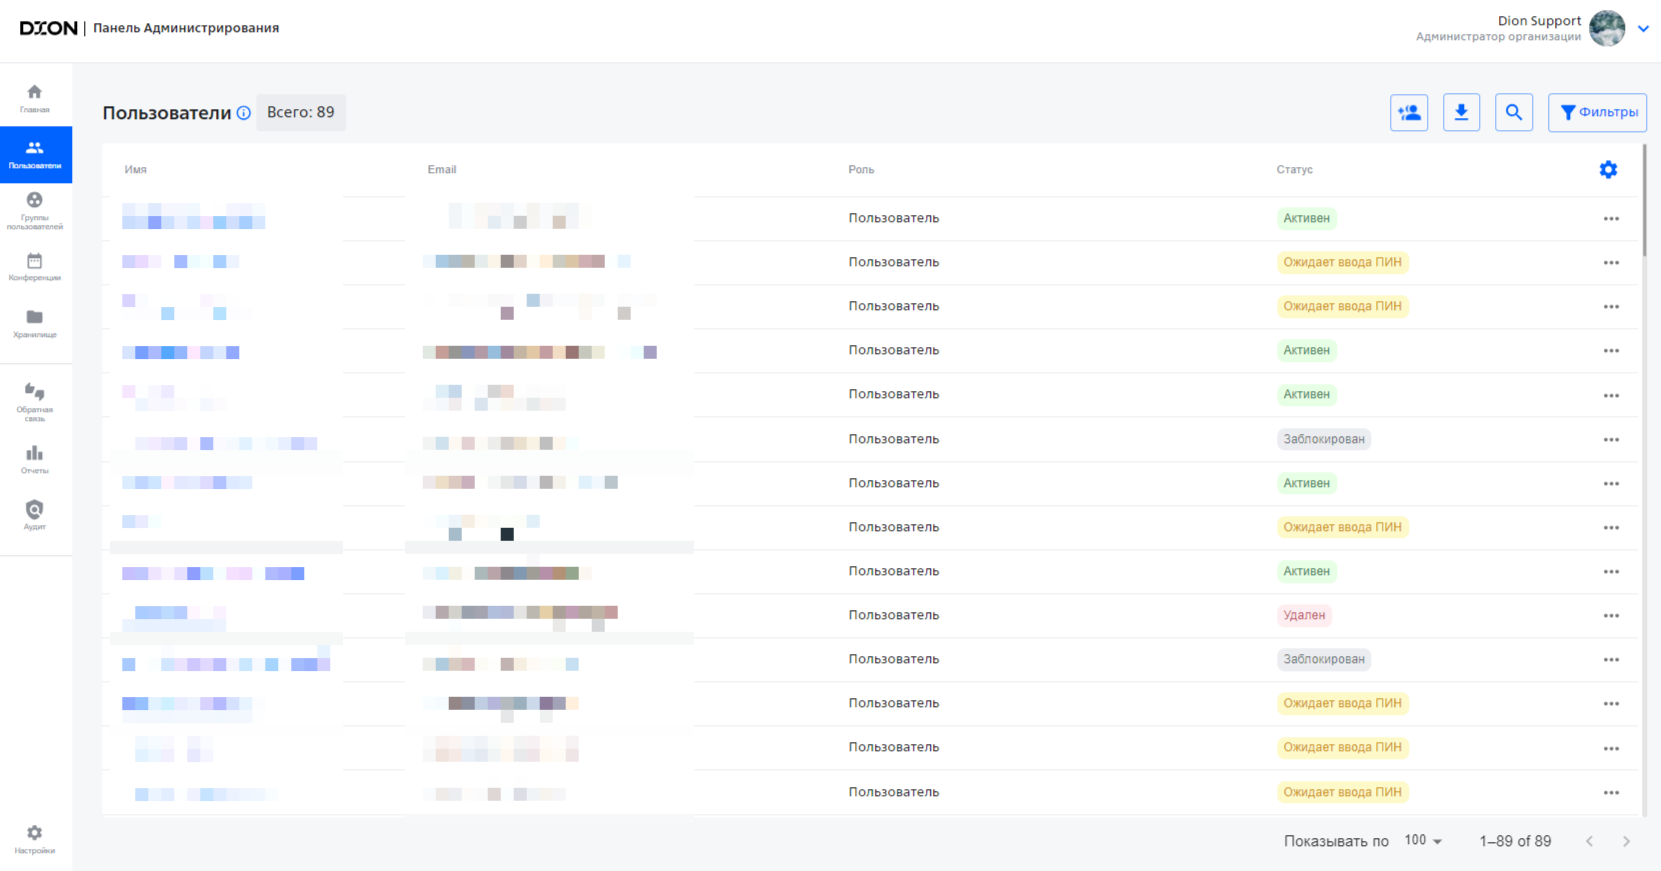Open table column settings gear
Screen dimensions: 1661x871
tap(1608, 170)
